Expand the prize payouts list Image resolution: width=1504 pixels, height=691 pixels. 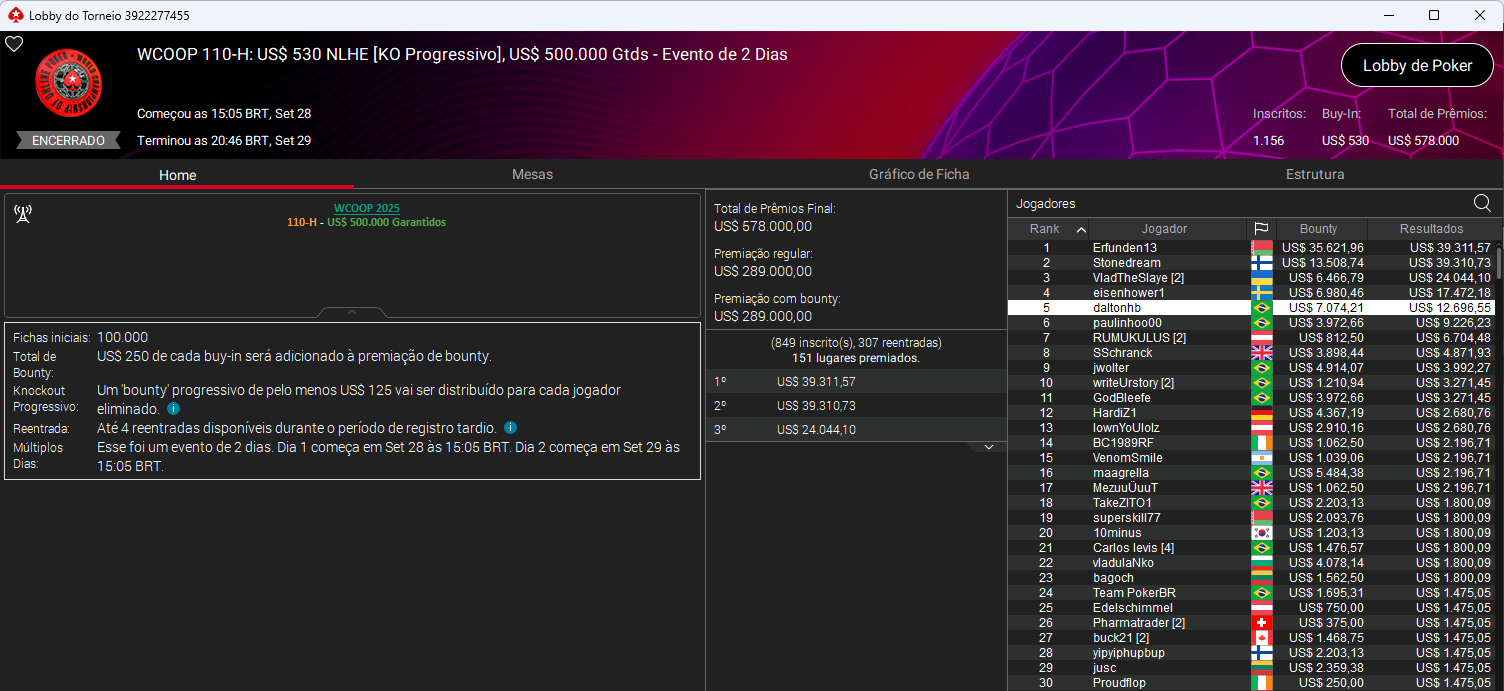coord(989,447)
